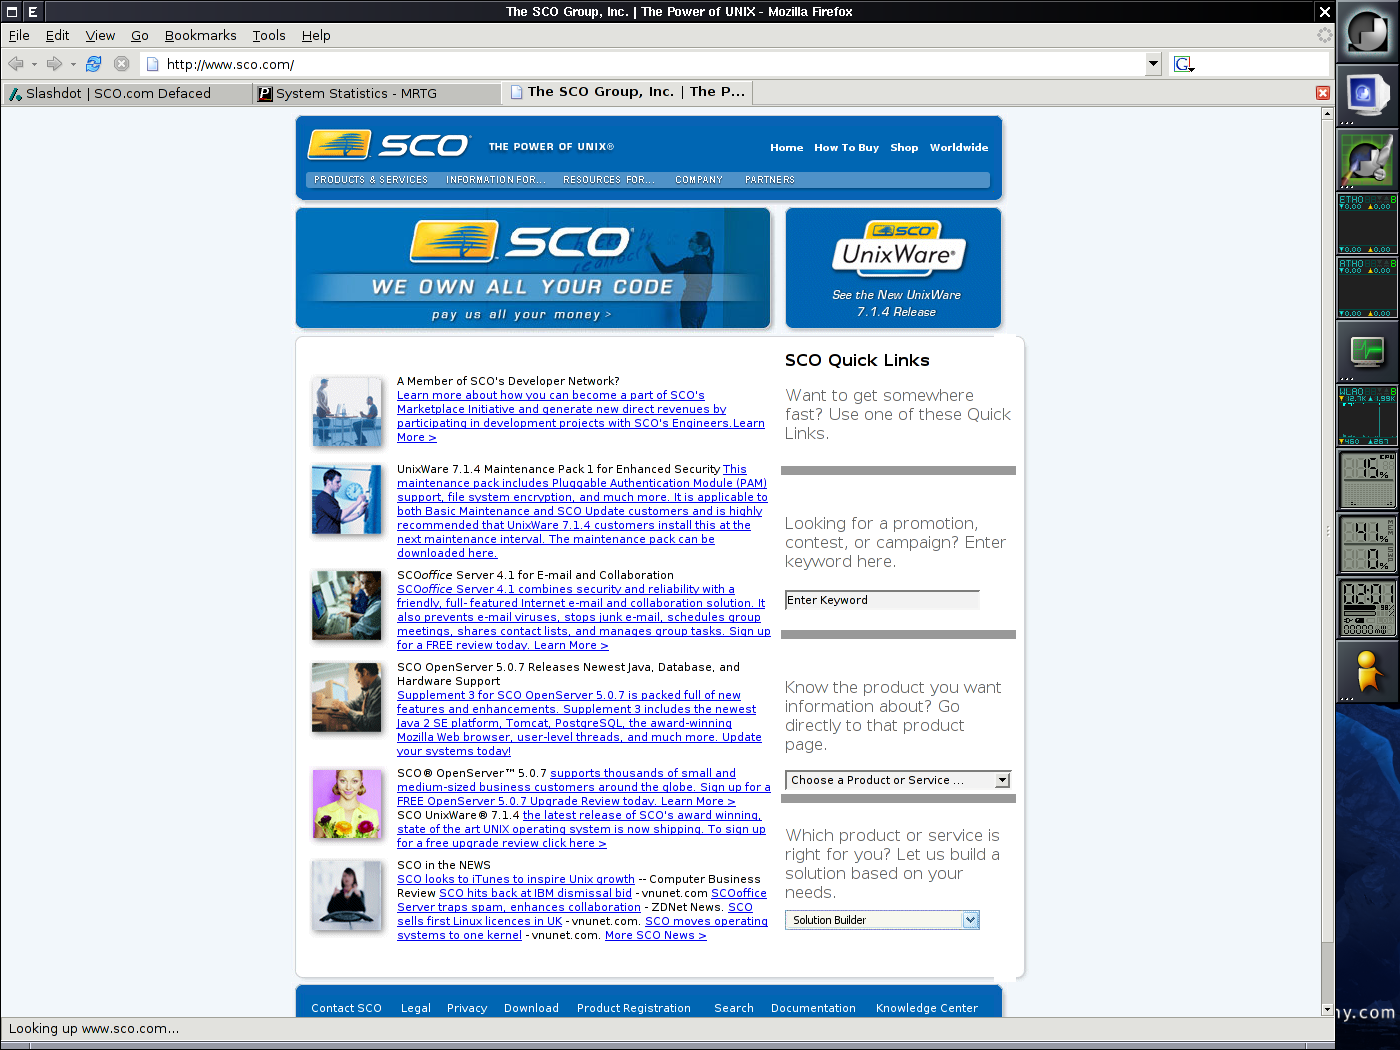Expand Choose a Product or Service dropdown
This screenshot has width=1400, height=1050.
coord(898,780)
